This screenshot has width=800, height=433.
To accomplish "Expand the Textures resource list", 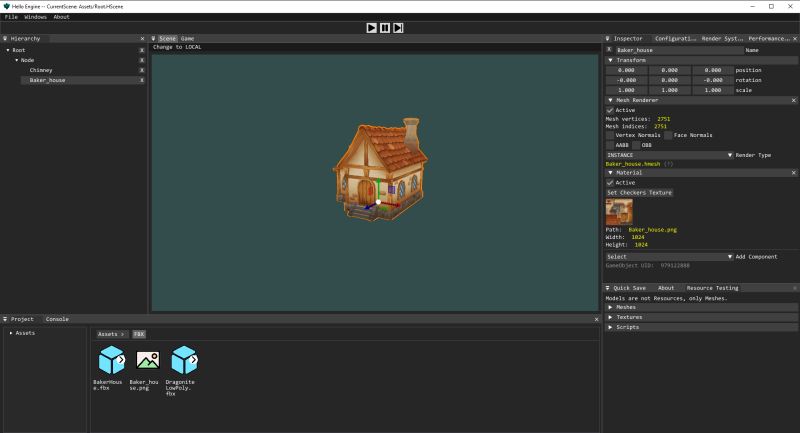I will 701,317.
